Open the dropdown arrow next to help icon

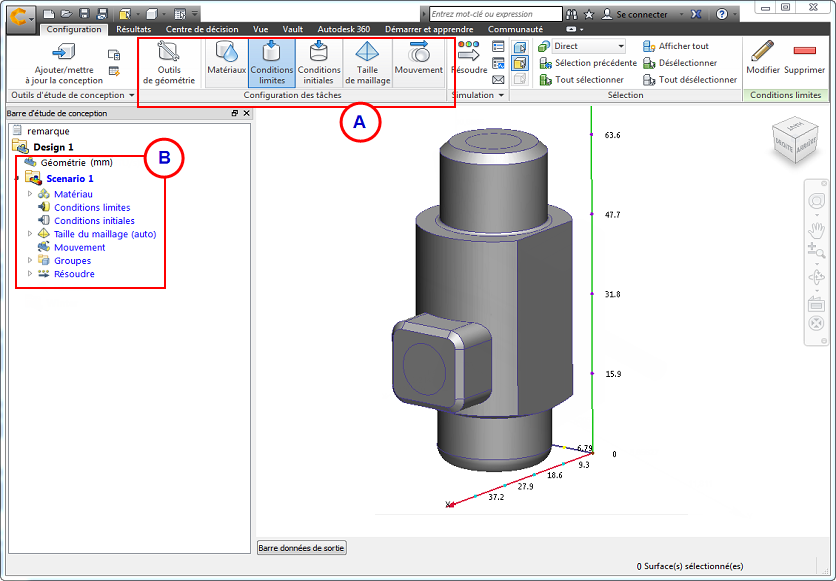[735, 15]
